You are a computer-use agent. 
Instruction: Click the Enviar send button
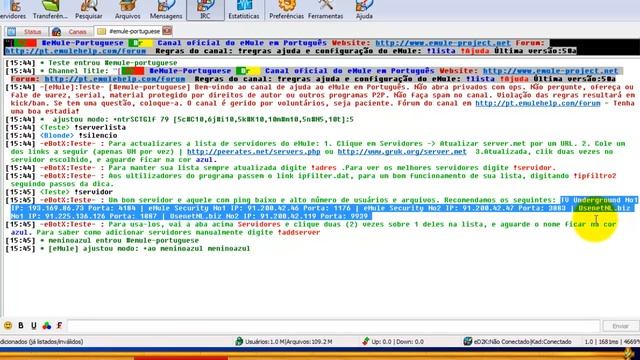pos(620,326)
